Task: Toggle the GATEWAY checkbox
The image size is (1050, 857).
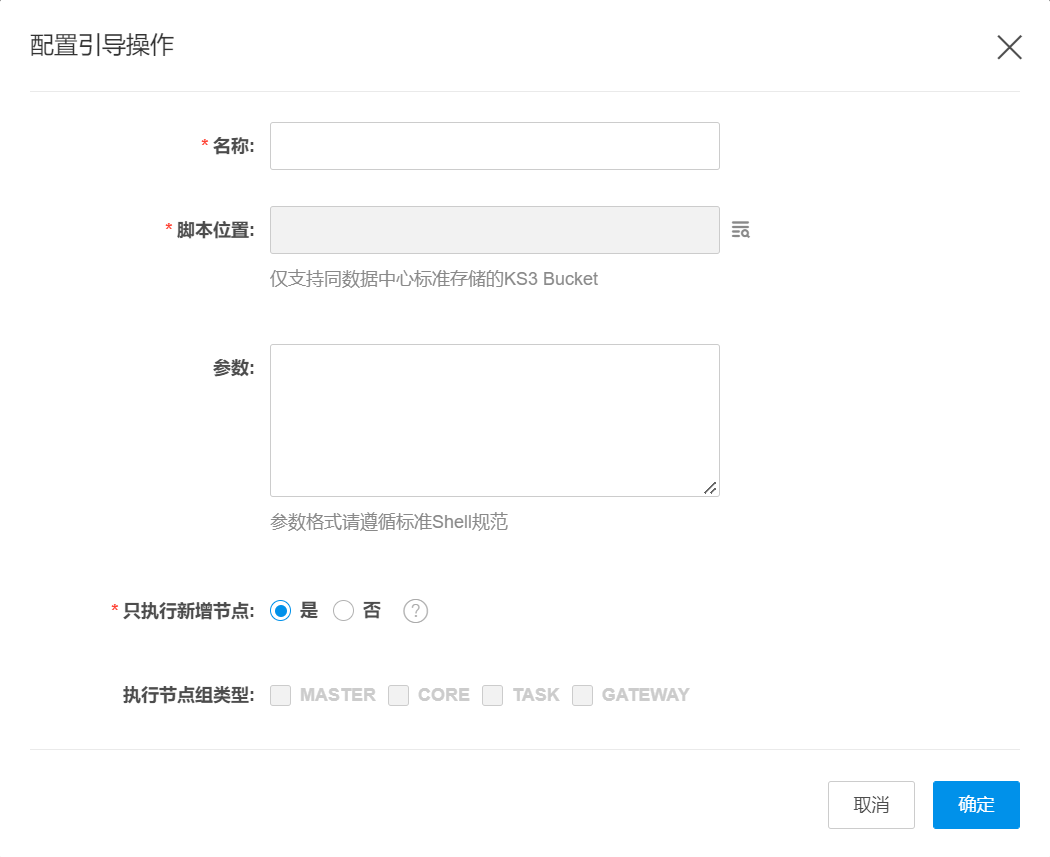Action: click(x=583, y=695)
